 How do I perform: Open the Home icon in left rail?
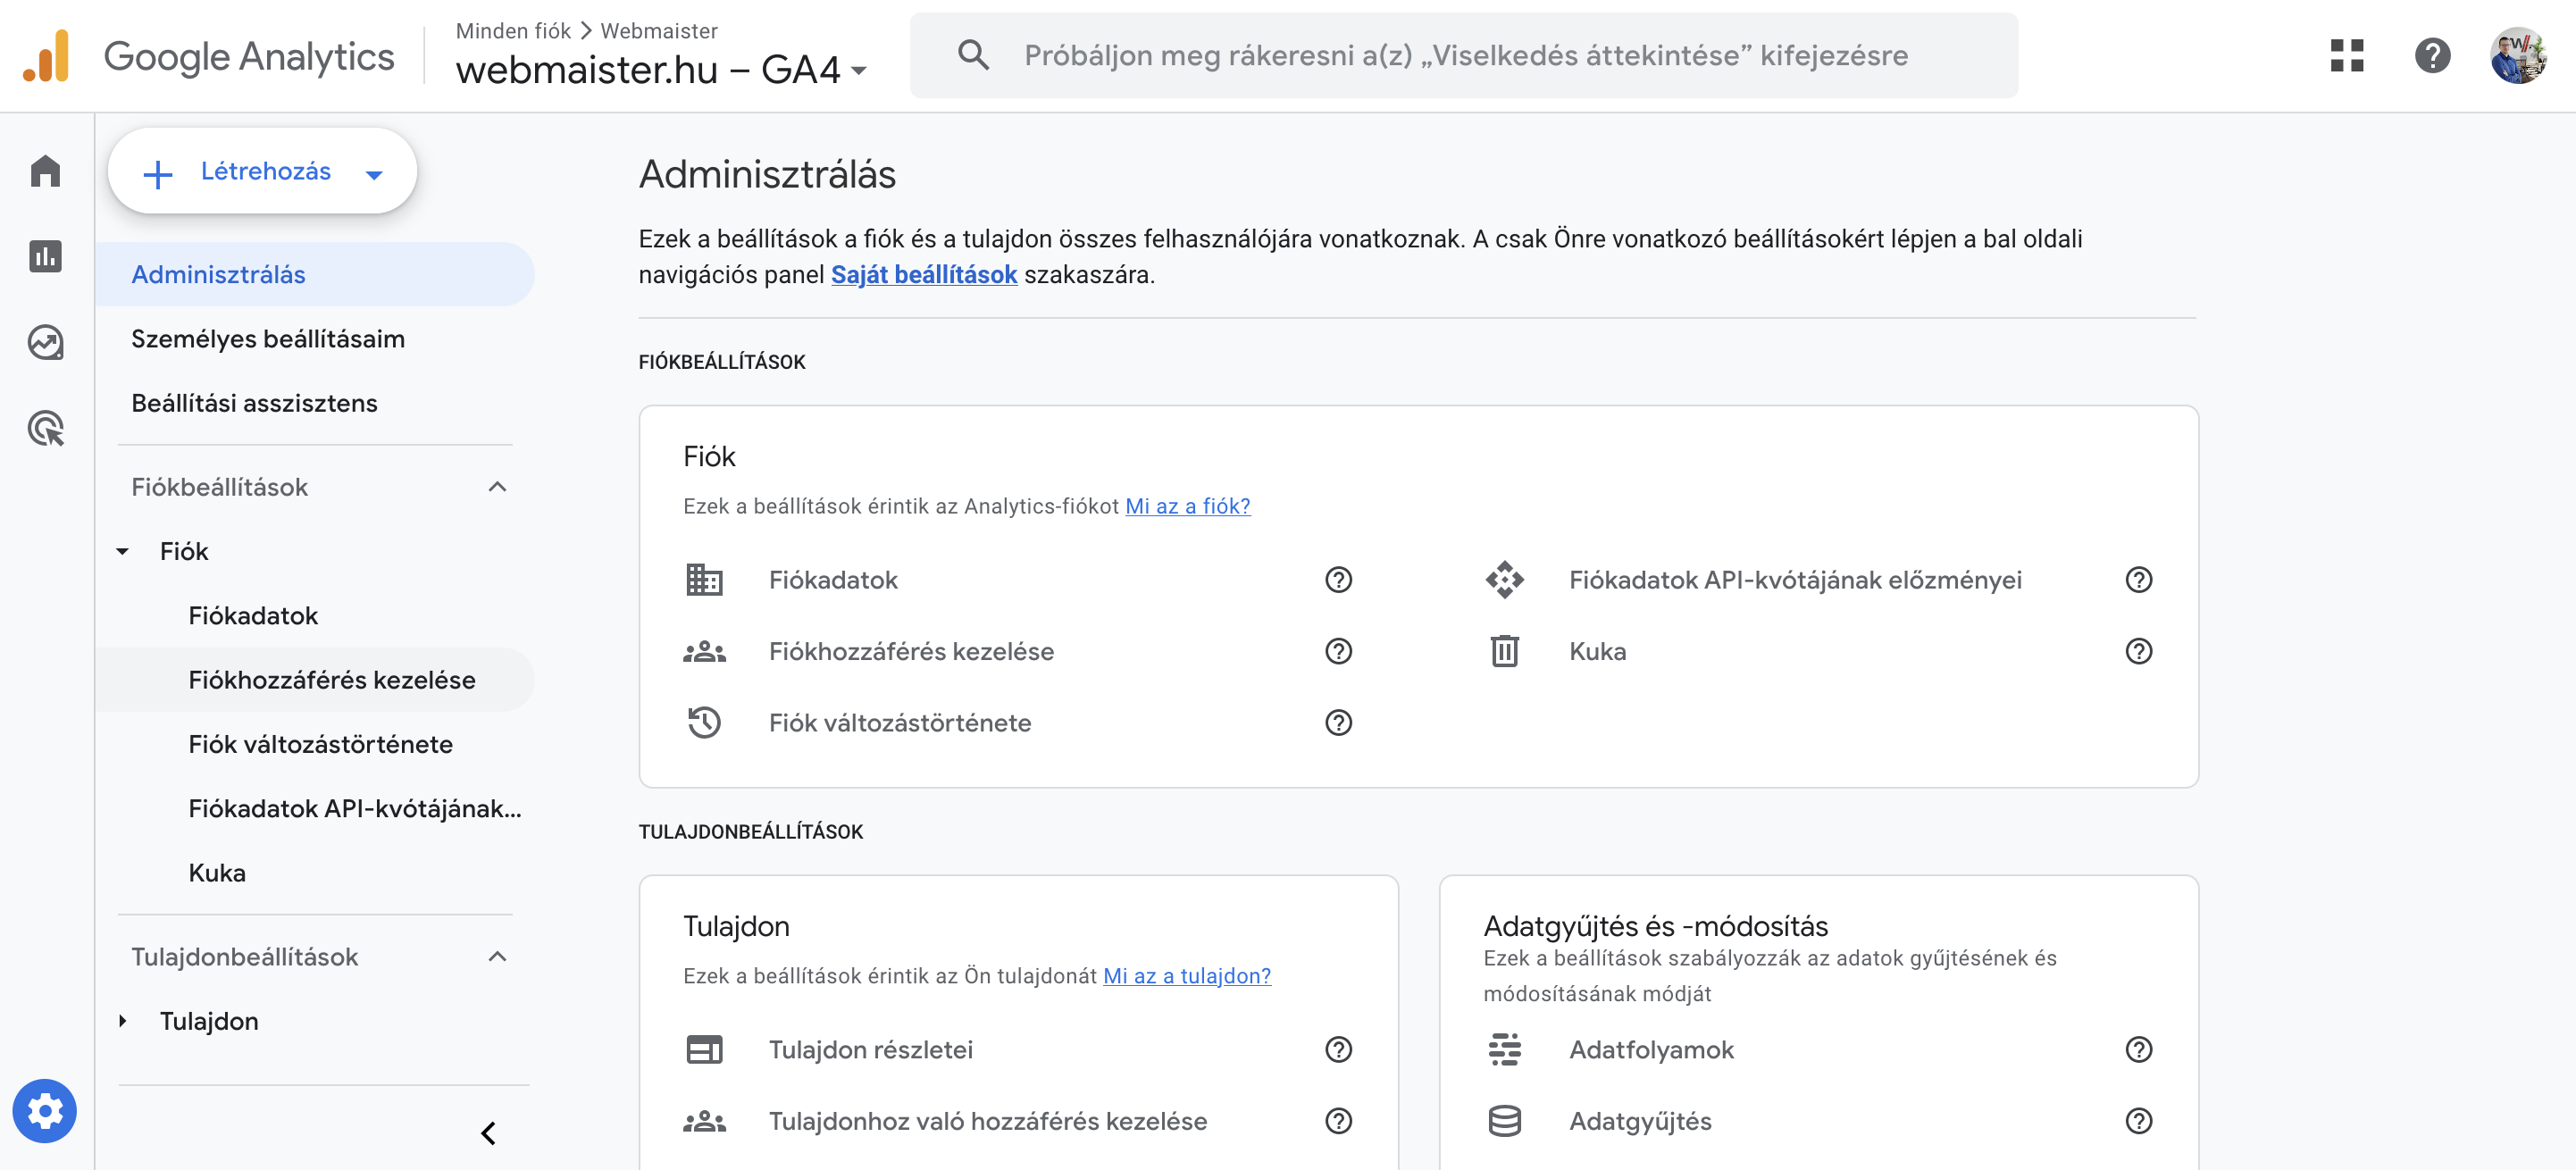(x=45, y=171)
